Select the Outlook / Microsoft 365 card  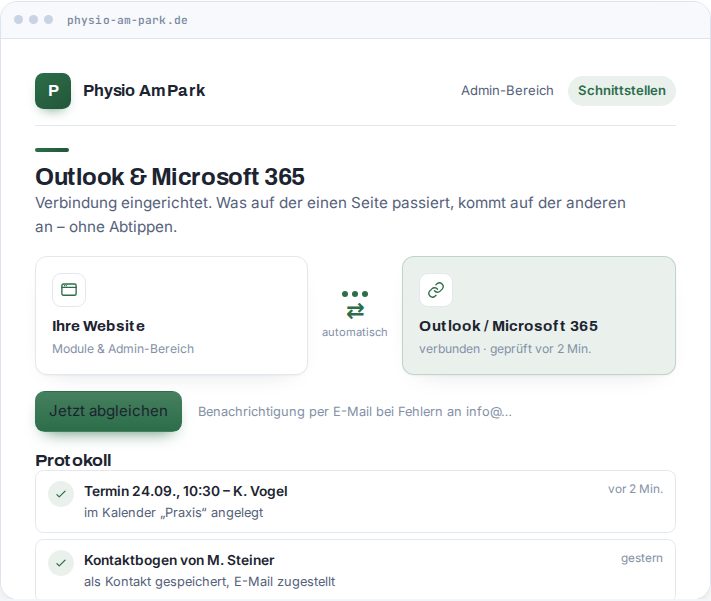(539, 316)
